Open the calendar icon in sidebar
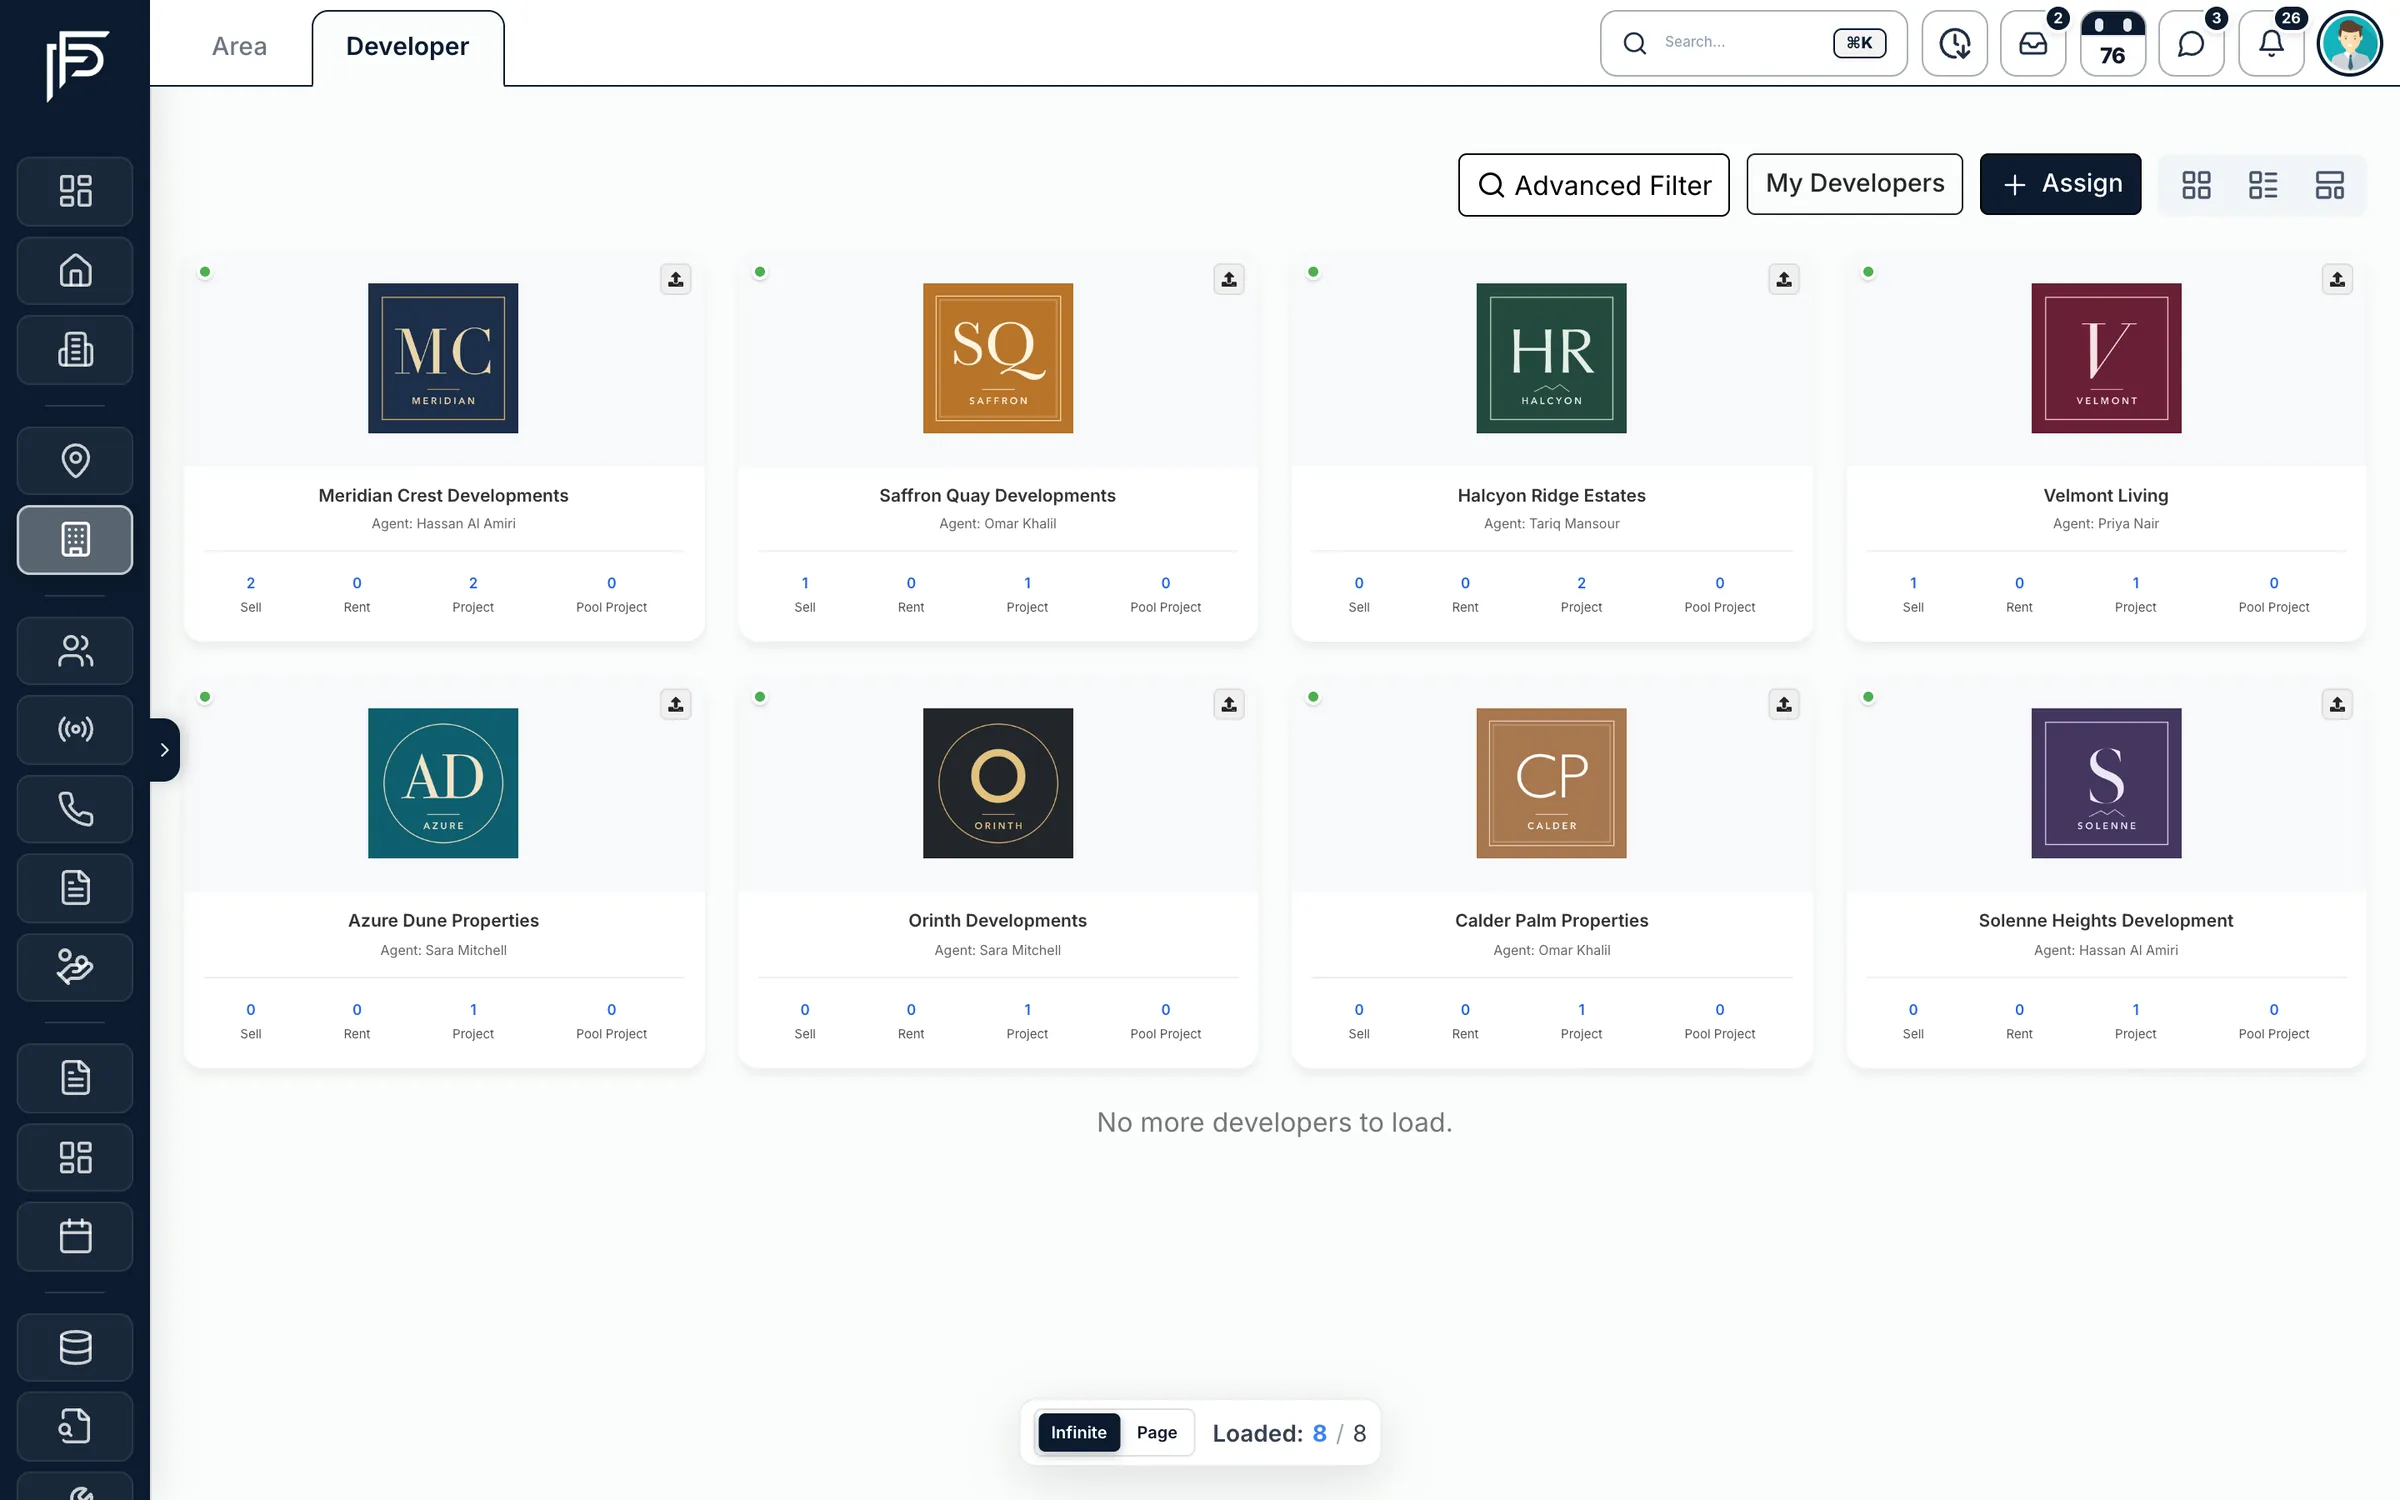Screen dimensions: 2400x1500 click(x=75, y=1237)
